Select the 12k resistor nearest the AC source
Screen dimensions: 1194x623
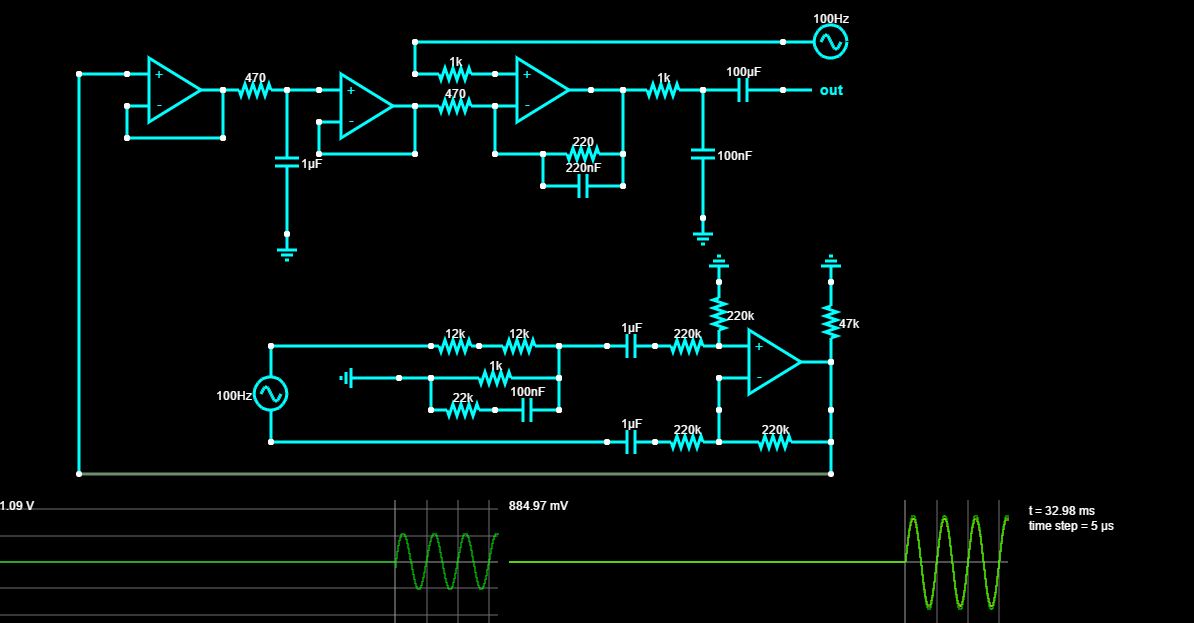pos(455,346)
